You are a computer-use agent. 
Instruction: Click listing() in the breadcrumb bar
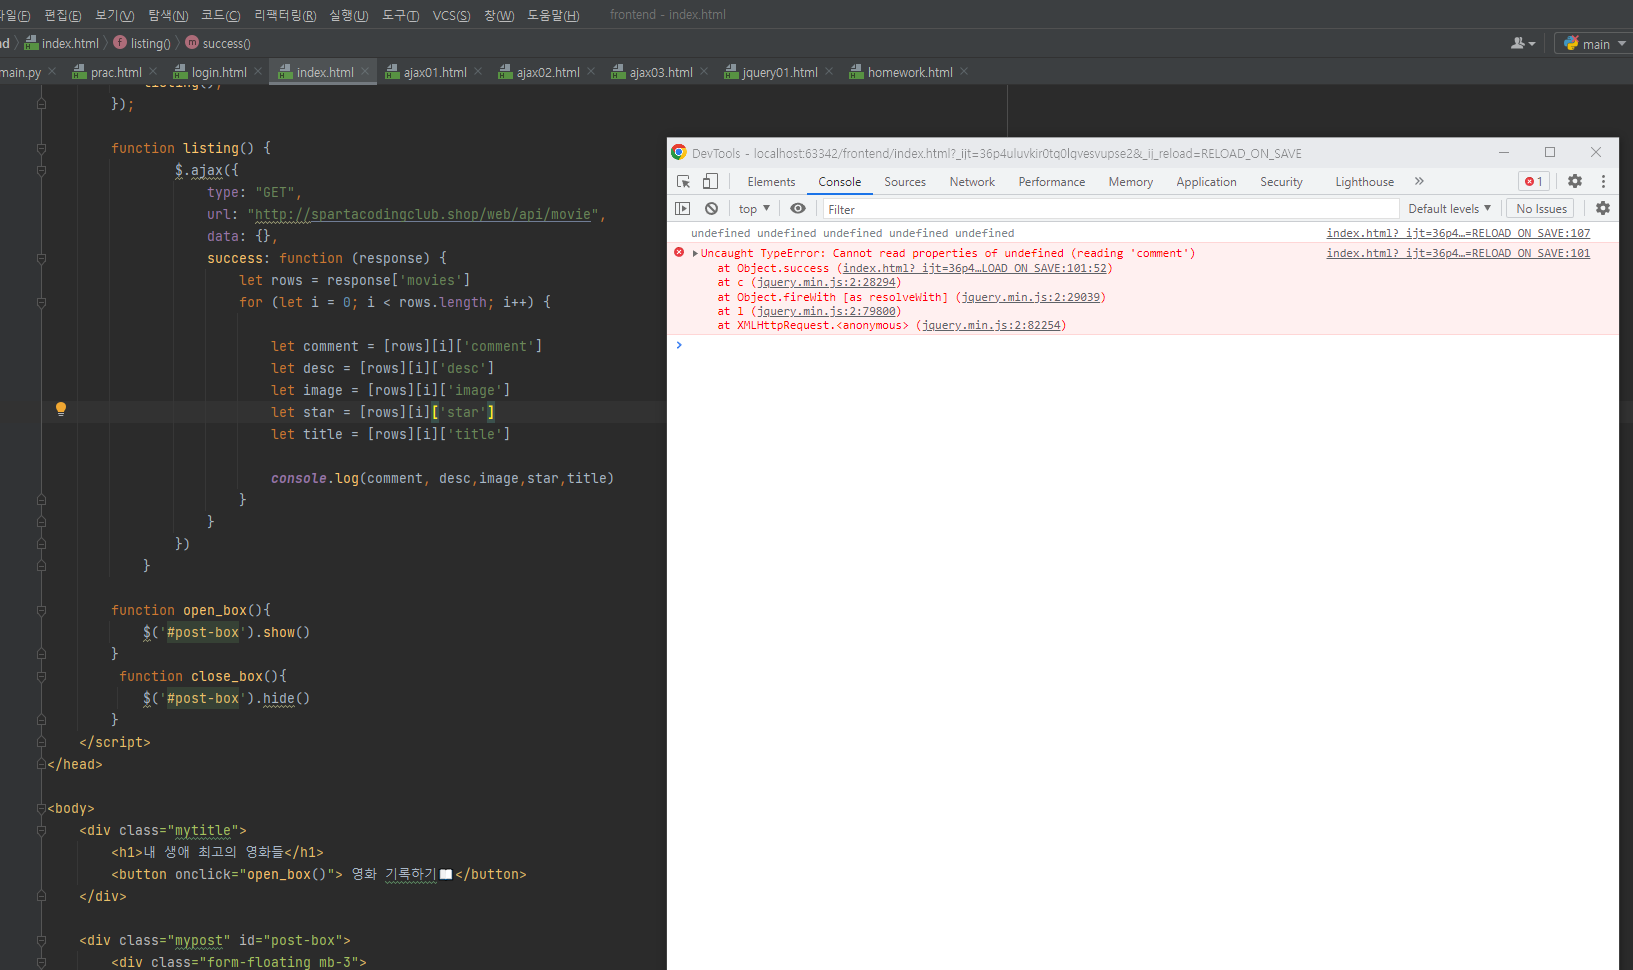pyautogui.click(x=143, y=43)
